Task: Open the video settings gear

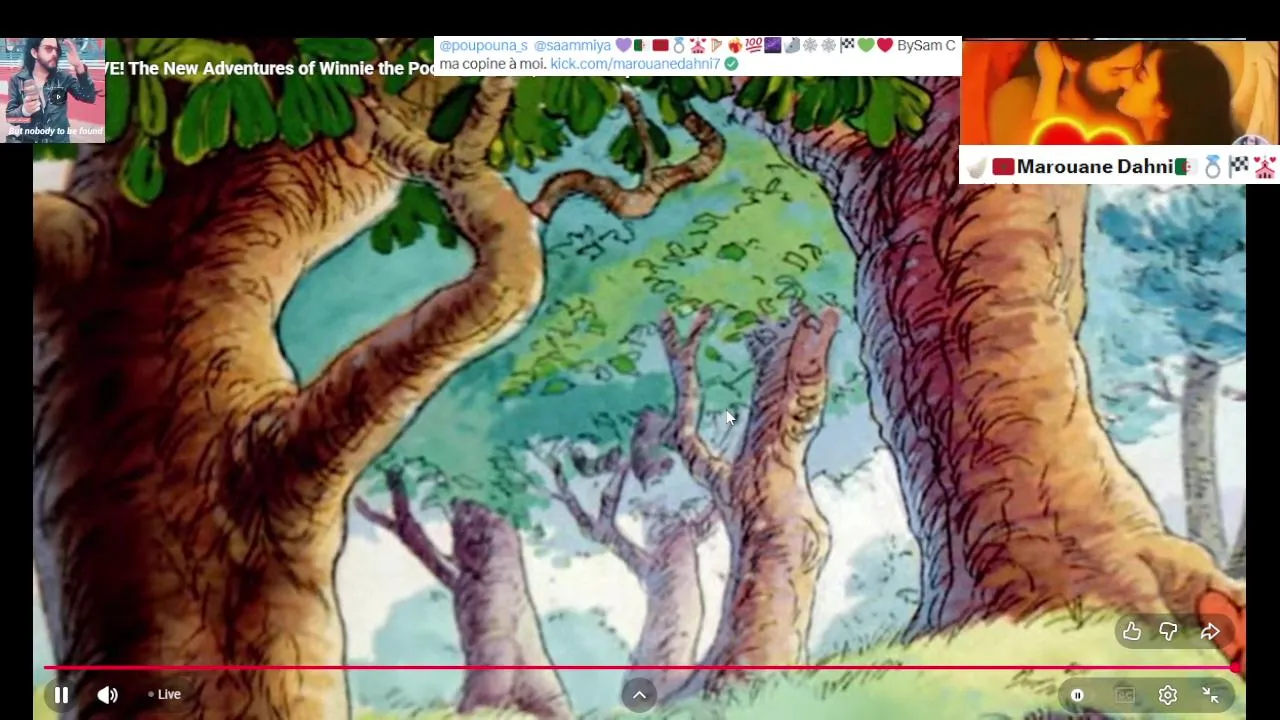Action: (1168, 695)
